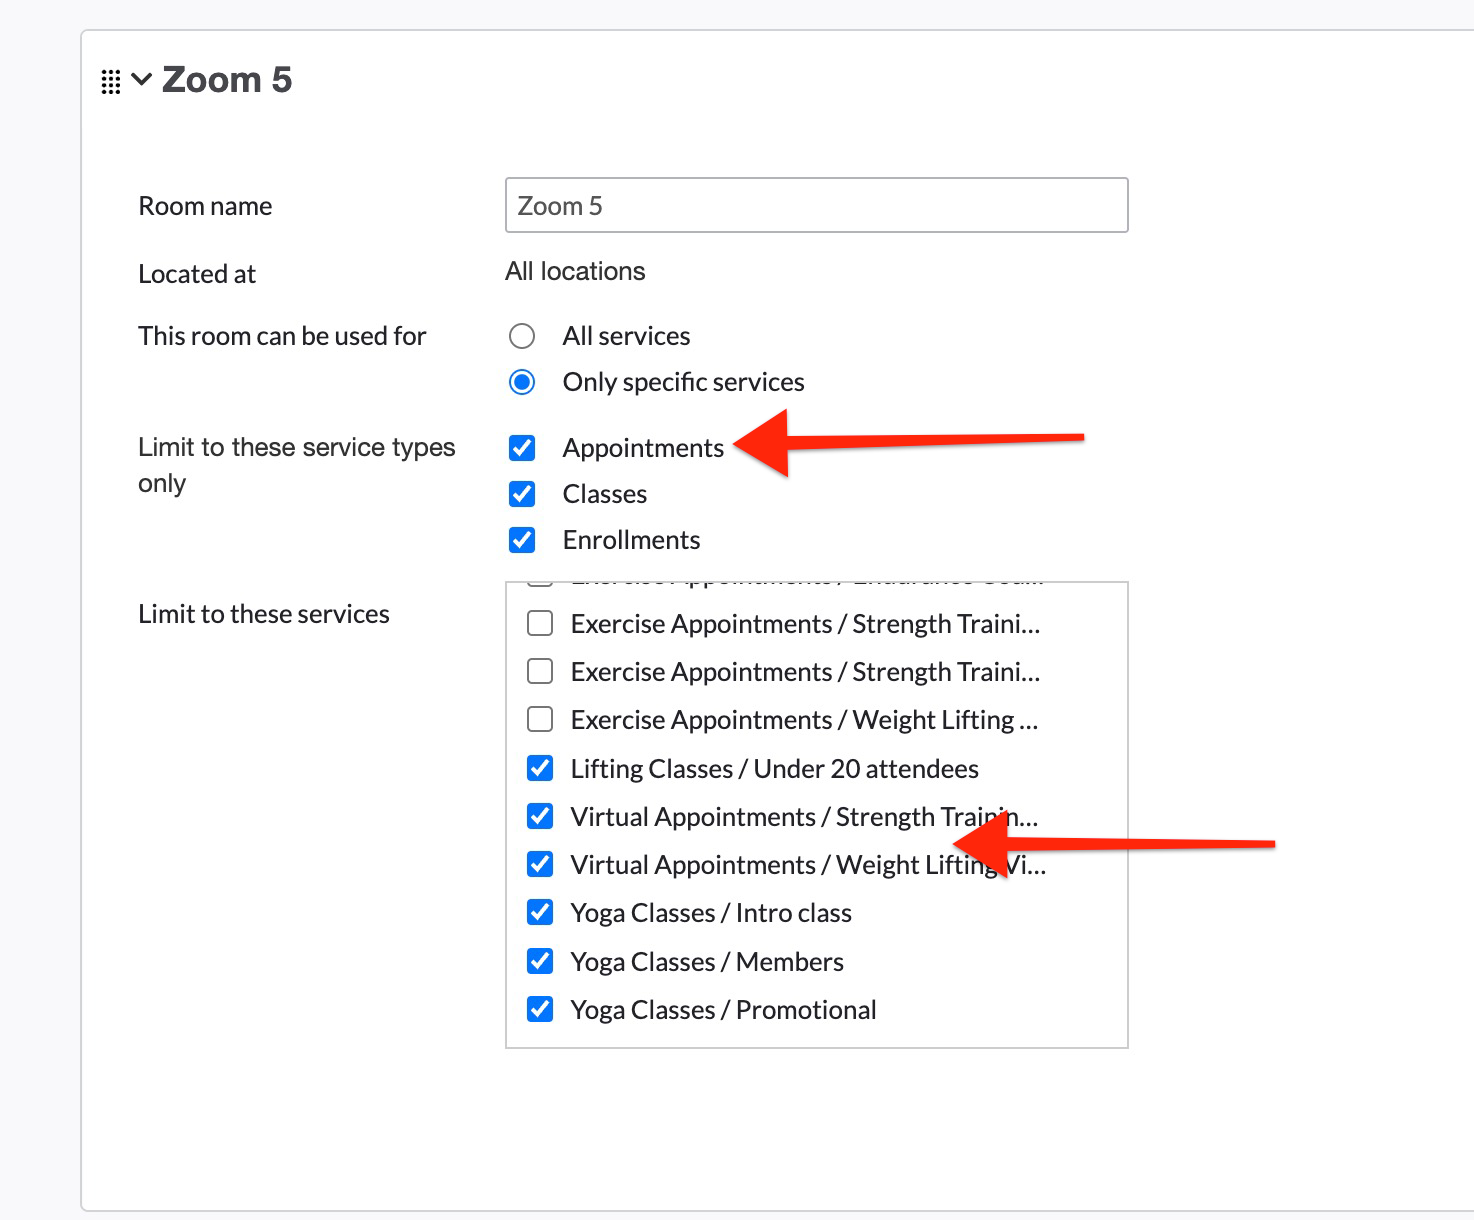Uncheck the Classes service type
This screenshot has width=1474, height=1220.
522,494
